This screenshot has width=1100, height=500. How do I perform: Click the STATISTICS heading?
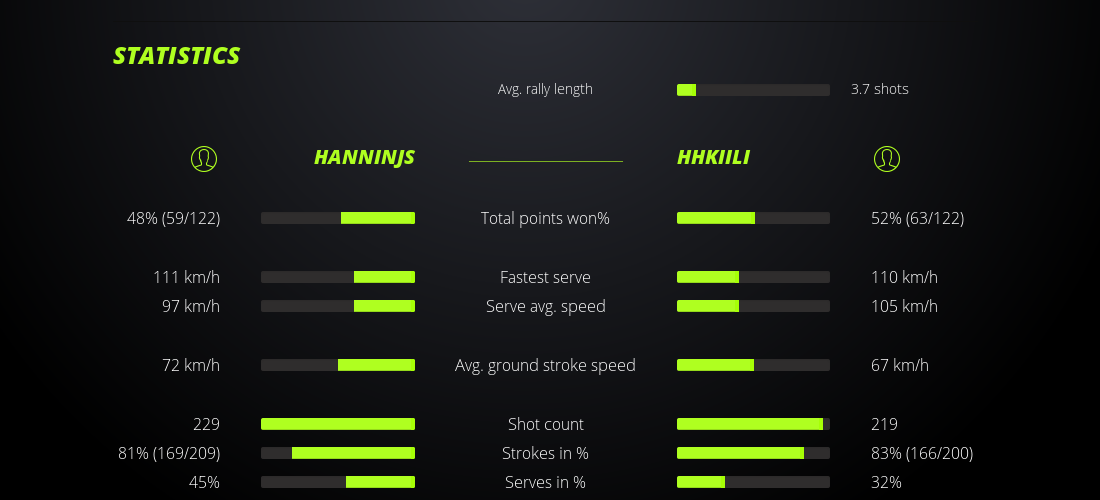177,56
